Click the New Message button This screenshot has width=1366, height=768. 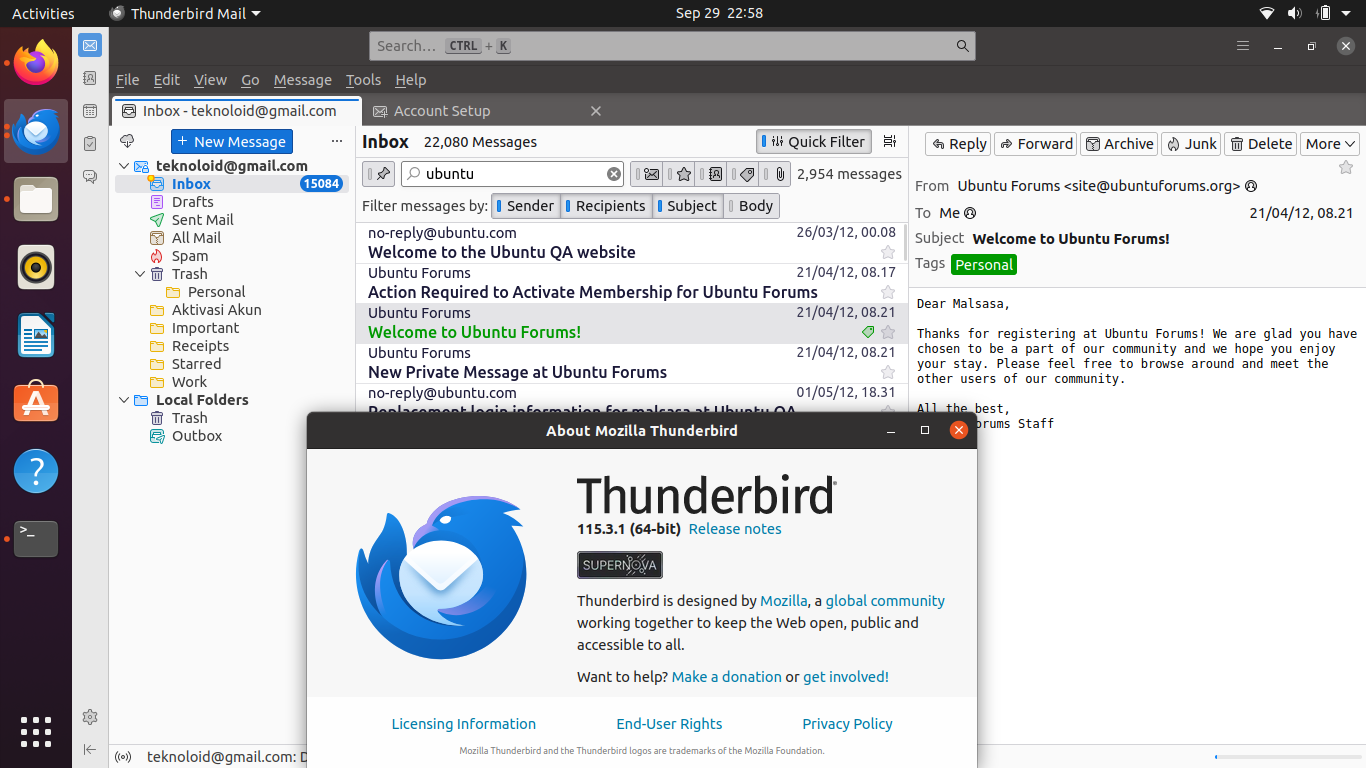(232, 142)
